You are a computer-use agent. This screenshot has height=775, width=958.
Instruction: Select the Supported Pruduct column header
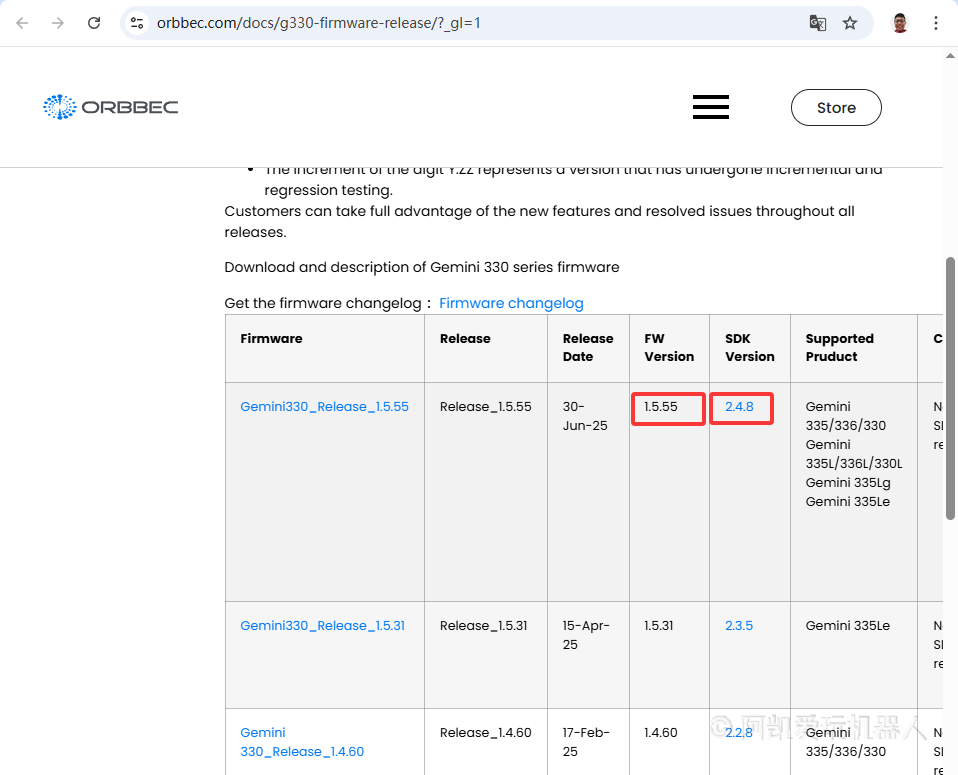pyautogui.click(x=854, y=348)
